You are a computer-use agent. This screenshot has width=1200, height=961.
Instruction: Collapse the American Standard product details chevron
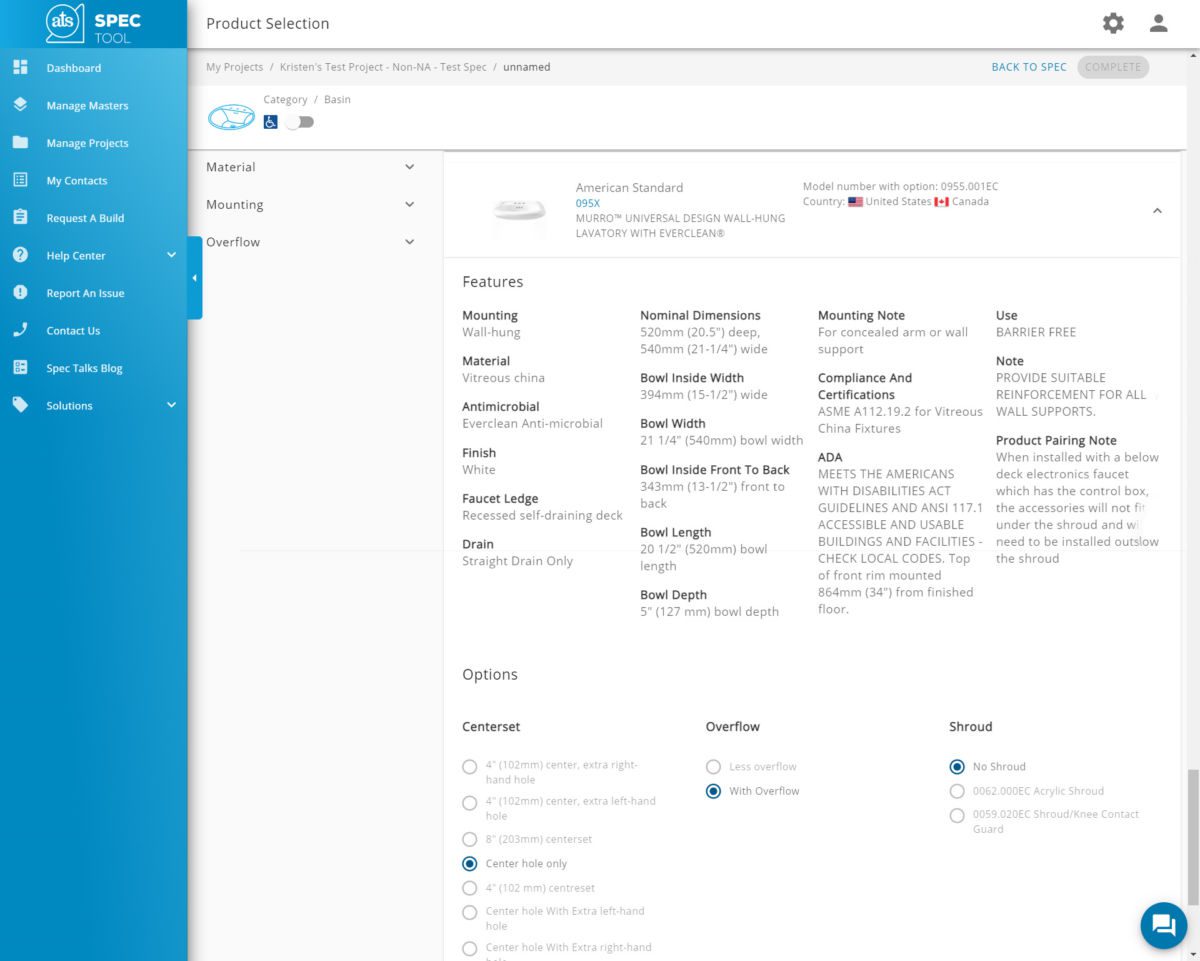point(1157,211)
